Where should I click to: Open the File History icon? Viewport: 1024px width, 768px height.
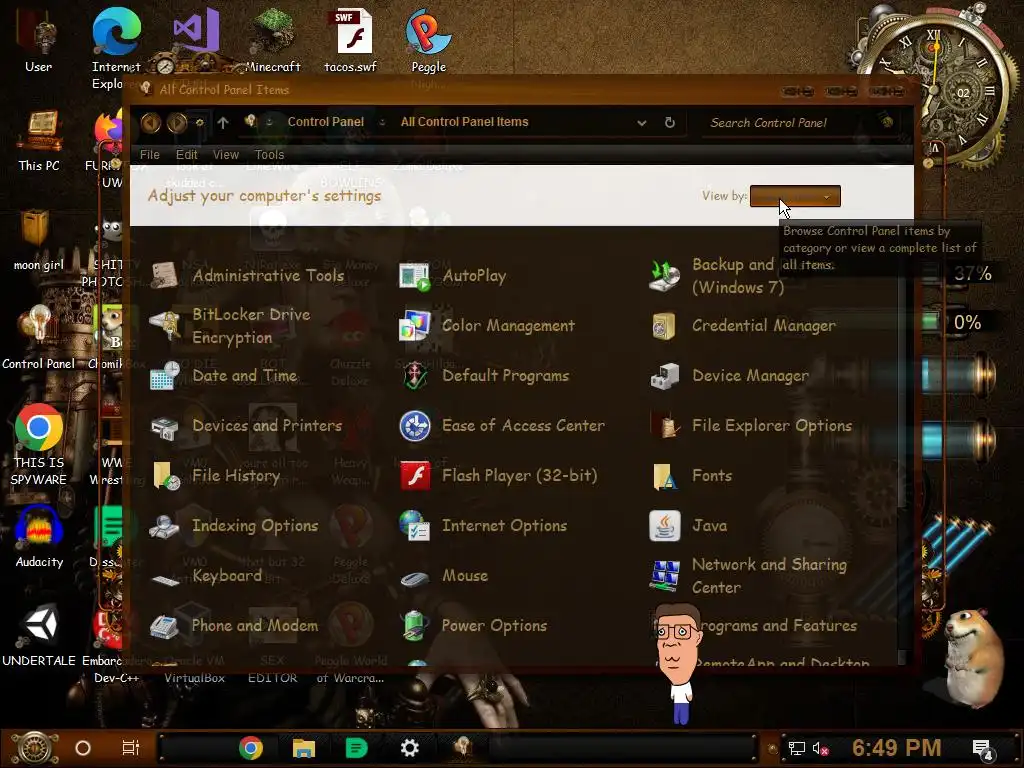click(x=166, y=475)
